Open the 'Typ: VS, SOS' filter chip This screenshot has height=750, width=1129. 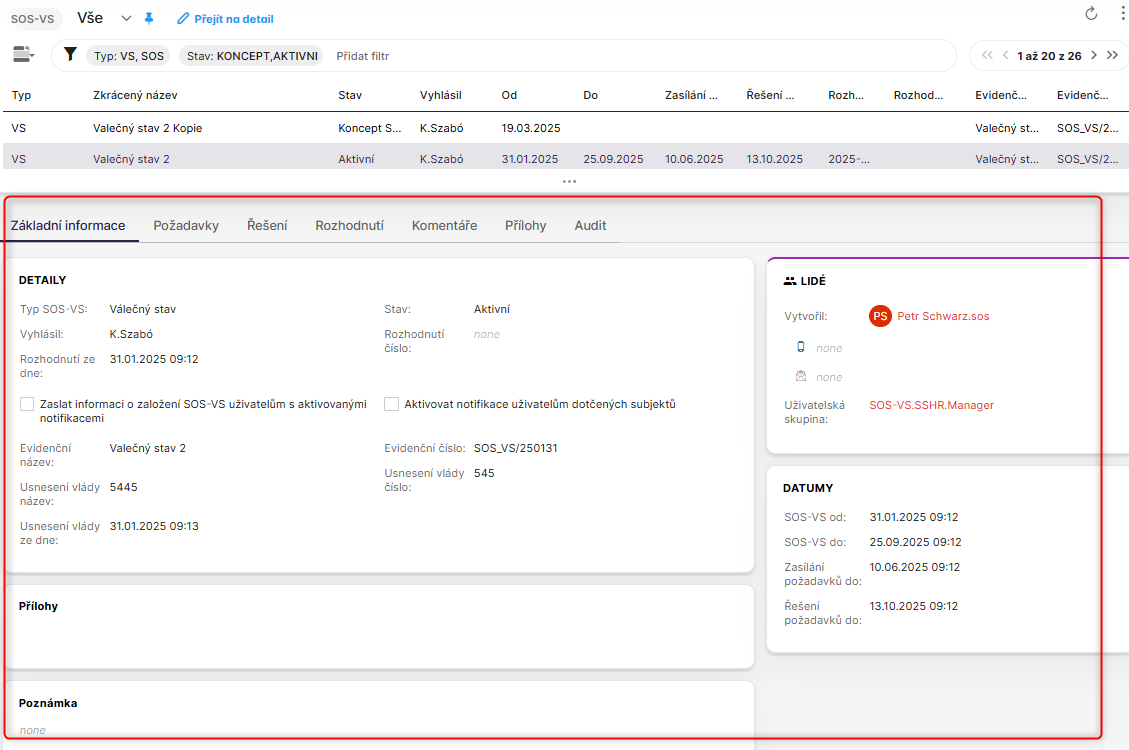(x=127, y=56)
